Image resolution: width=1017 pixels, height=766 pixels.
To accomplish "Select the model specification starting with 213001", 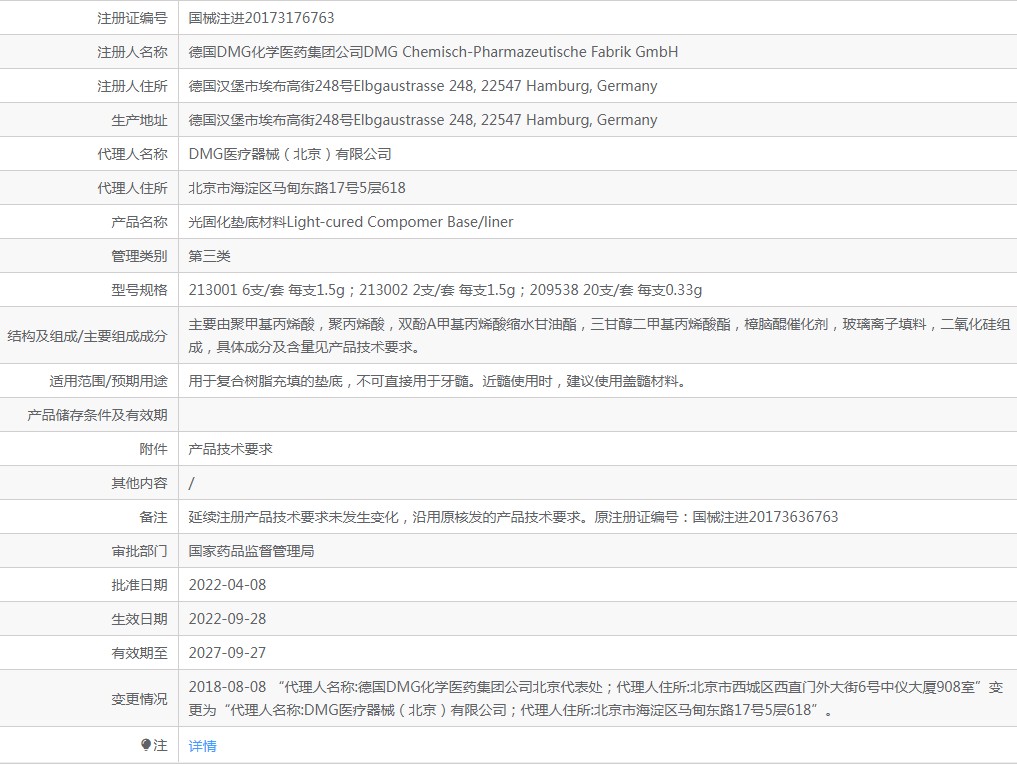I will (x=445, y=290).
